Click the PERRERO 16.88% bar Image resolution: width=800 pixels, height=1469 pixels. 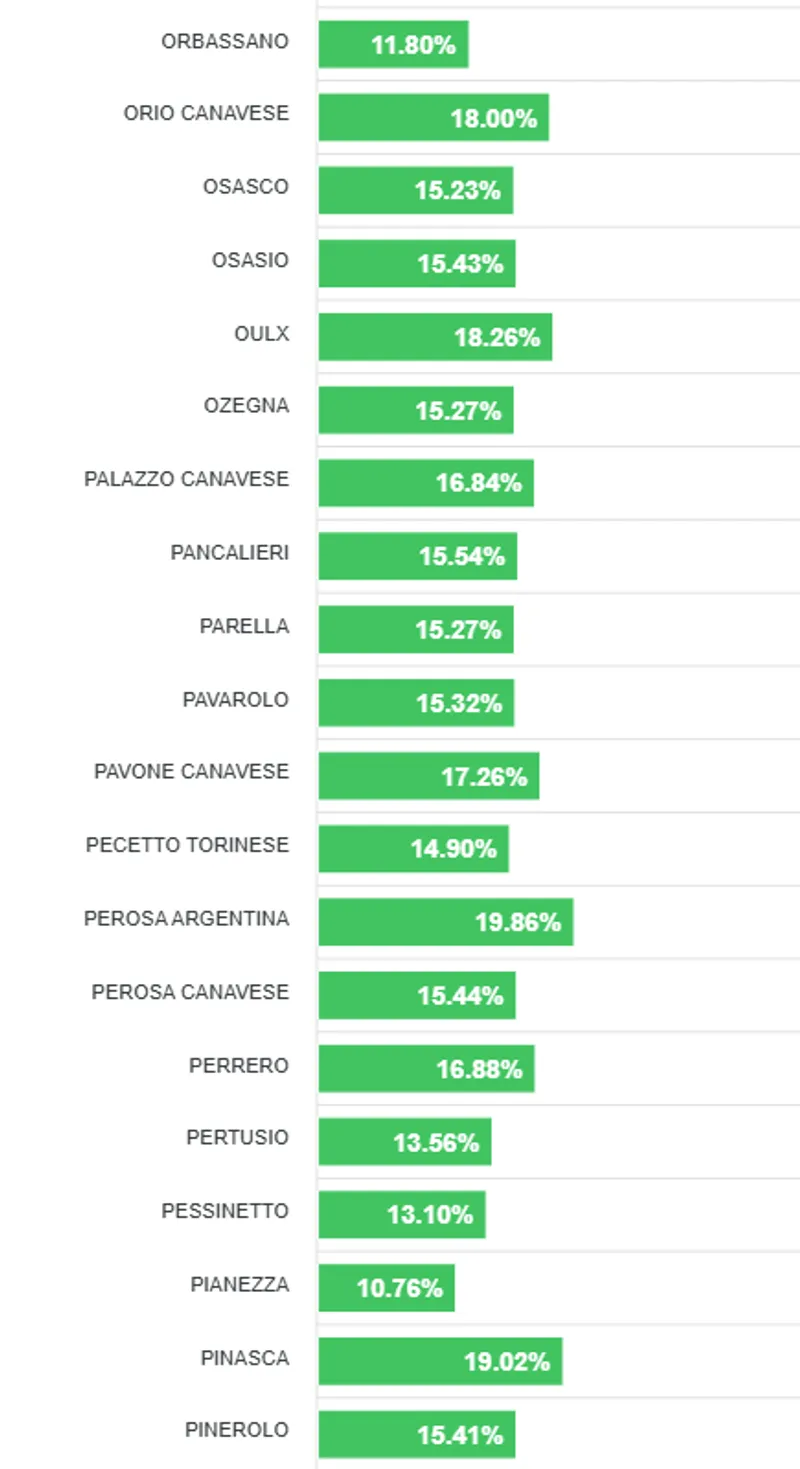[426, 1069]
